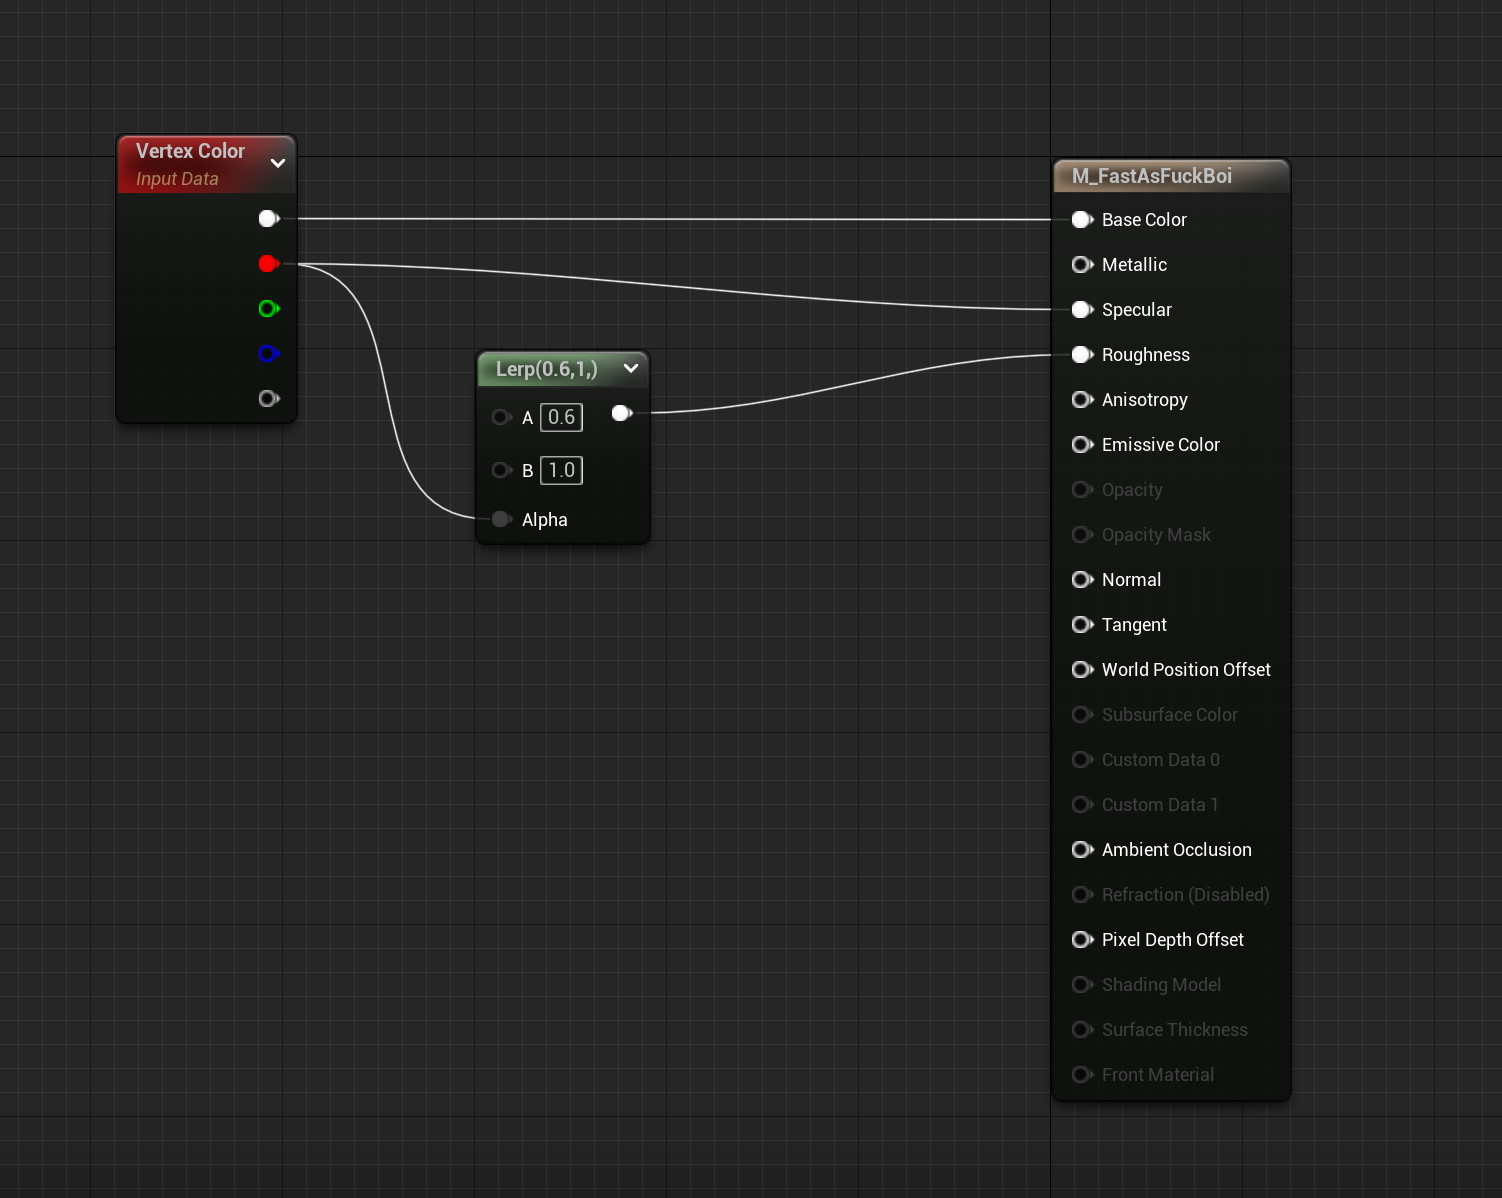Click the Emissive Color input pin
The height and width of the screenshot is (1198, 1502).
tap(1082, 445)
